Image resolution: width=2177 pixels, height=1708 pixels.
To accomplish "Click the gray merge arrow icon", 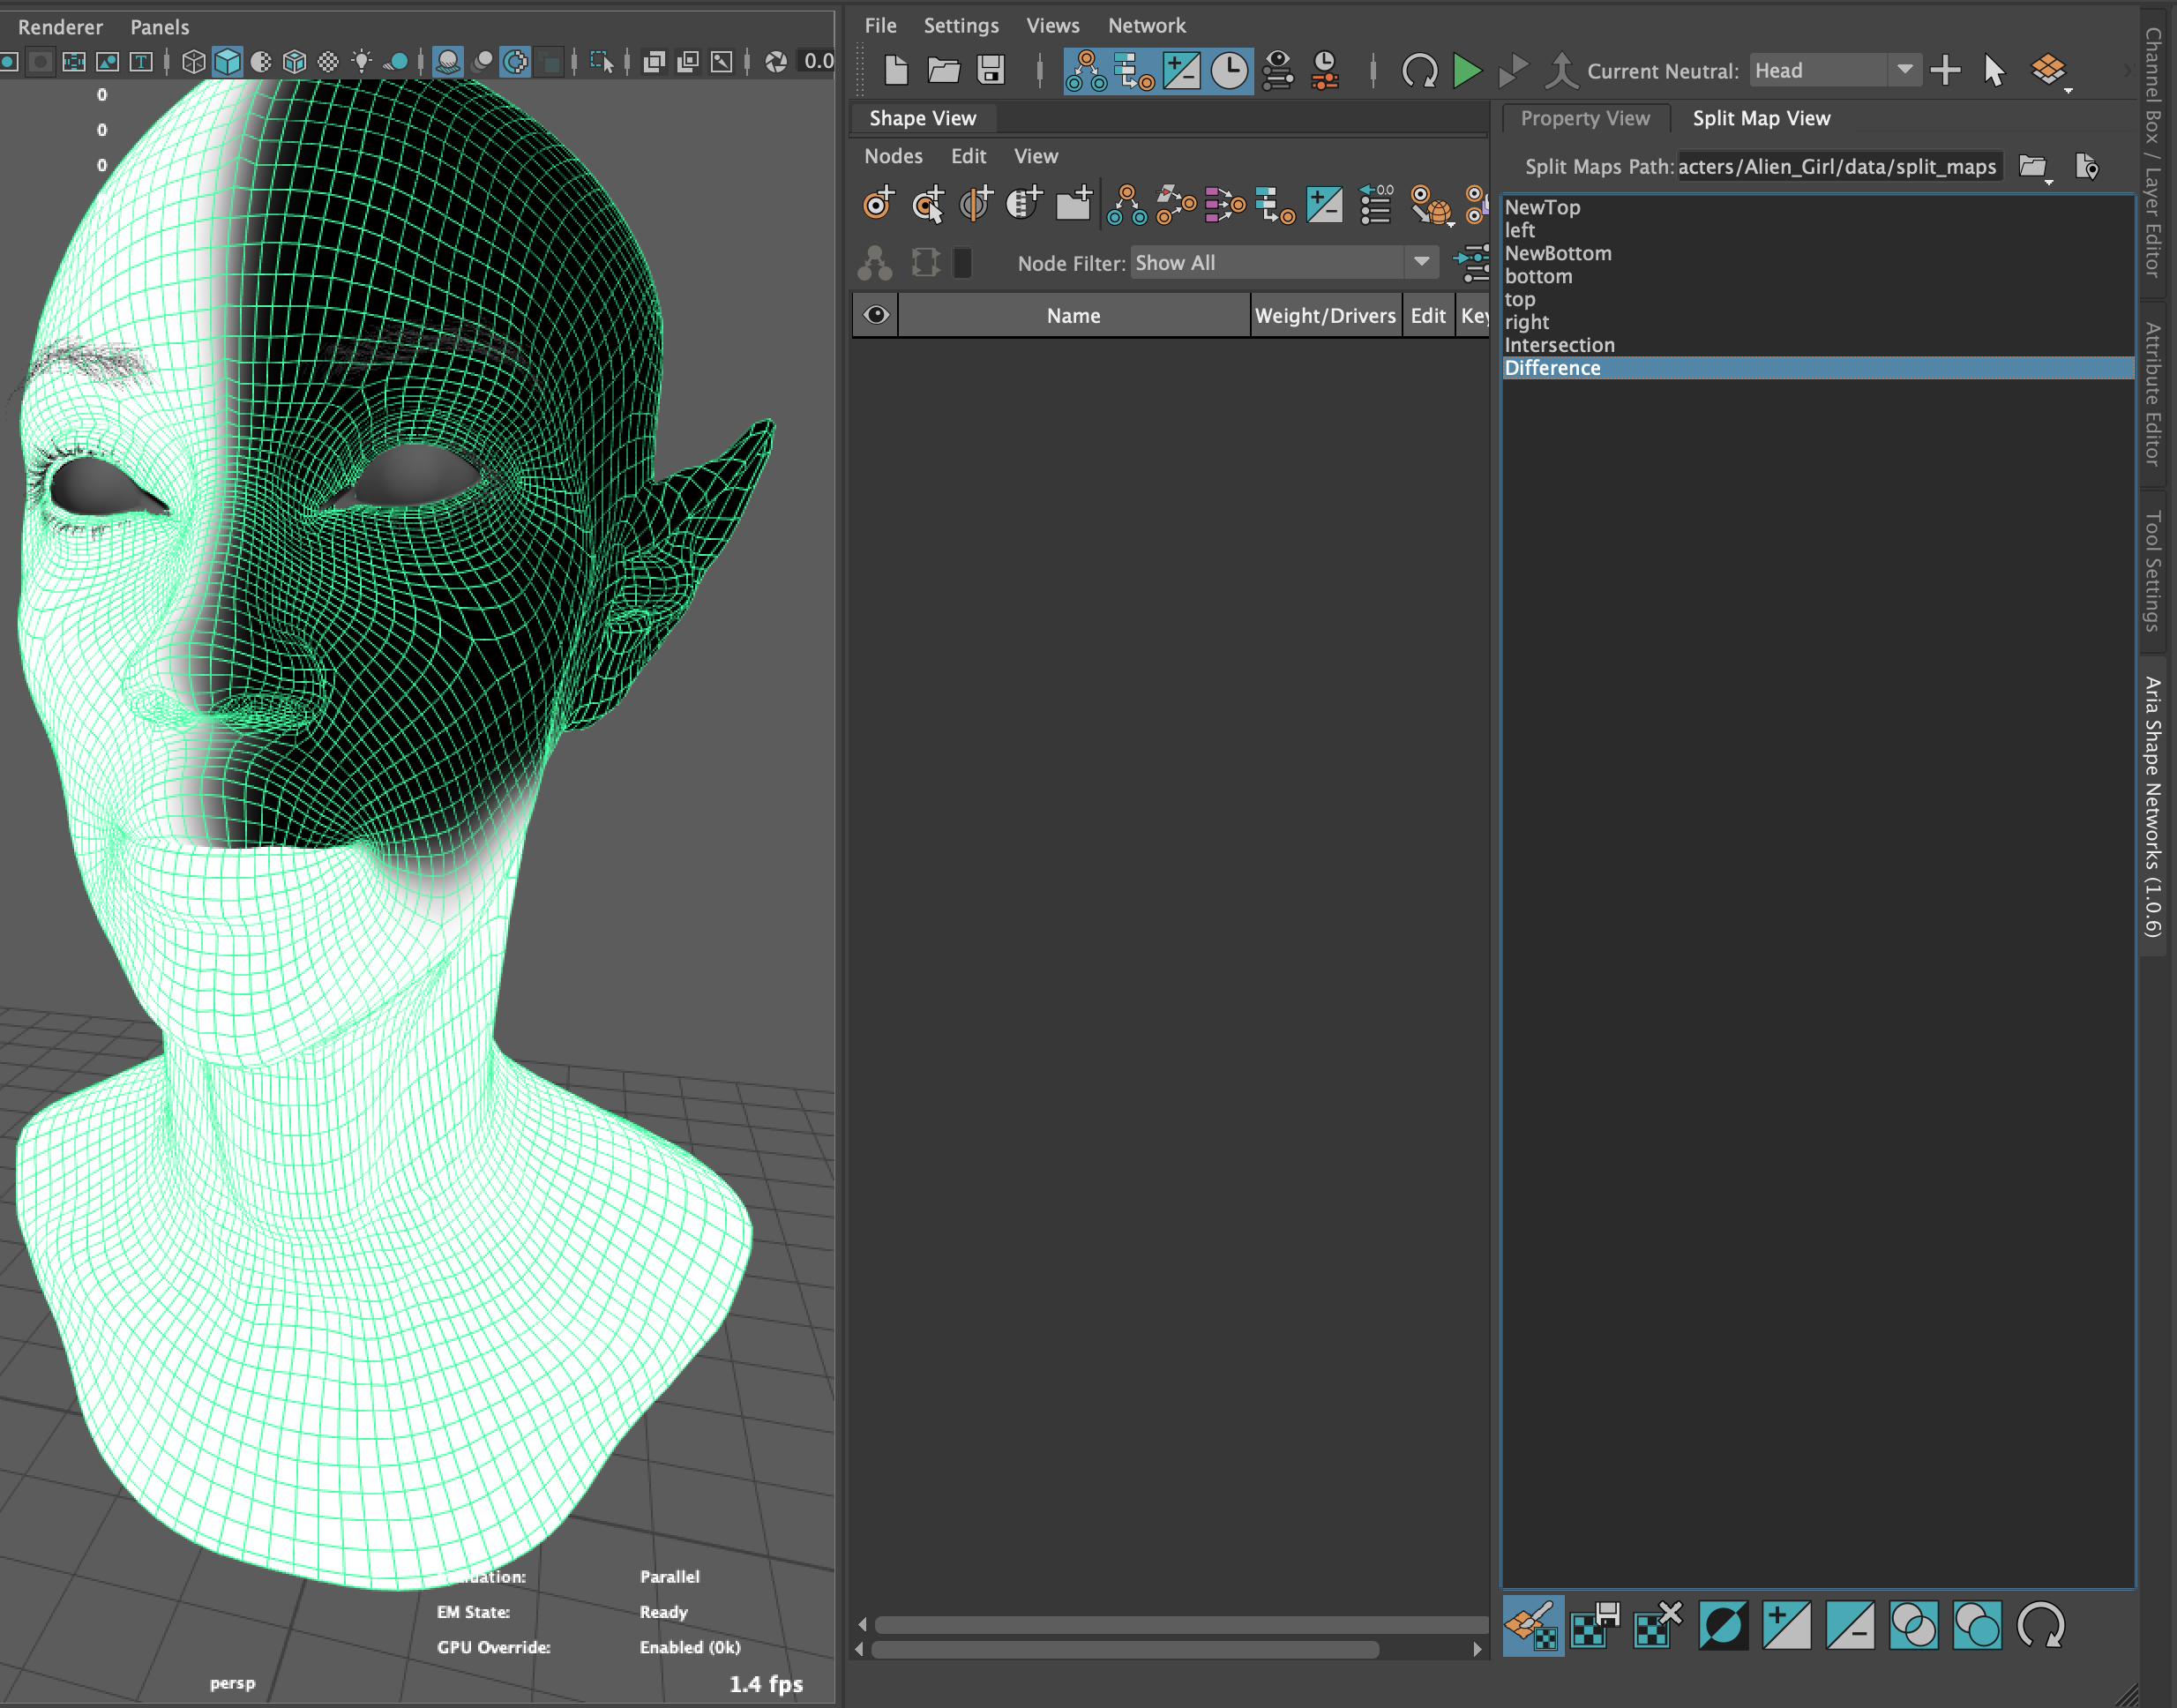I will coord(1561,71).
